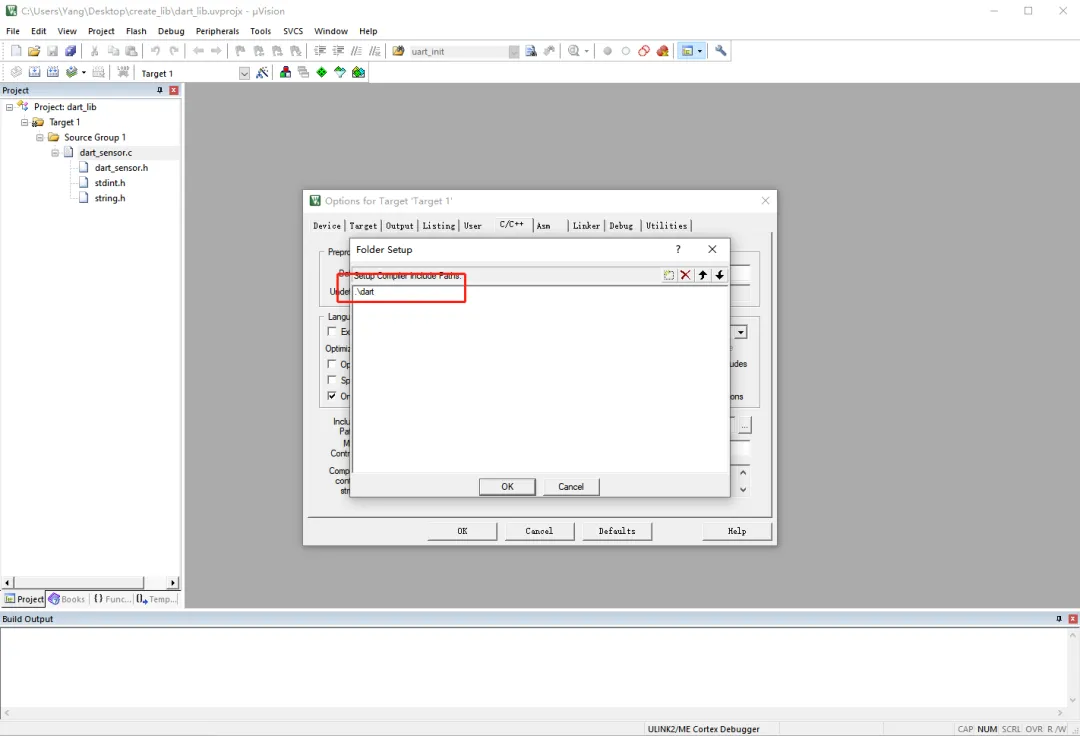Pin the Project panel
The image size is (1080, 736).
(160, 90)
